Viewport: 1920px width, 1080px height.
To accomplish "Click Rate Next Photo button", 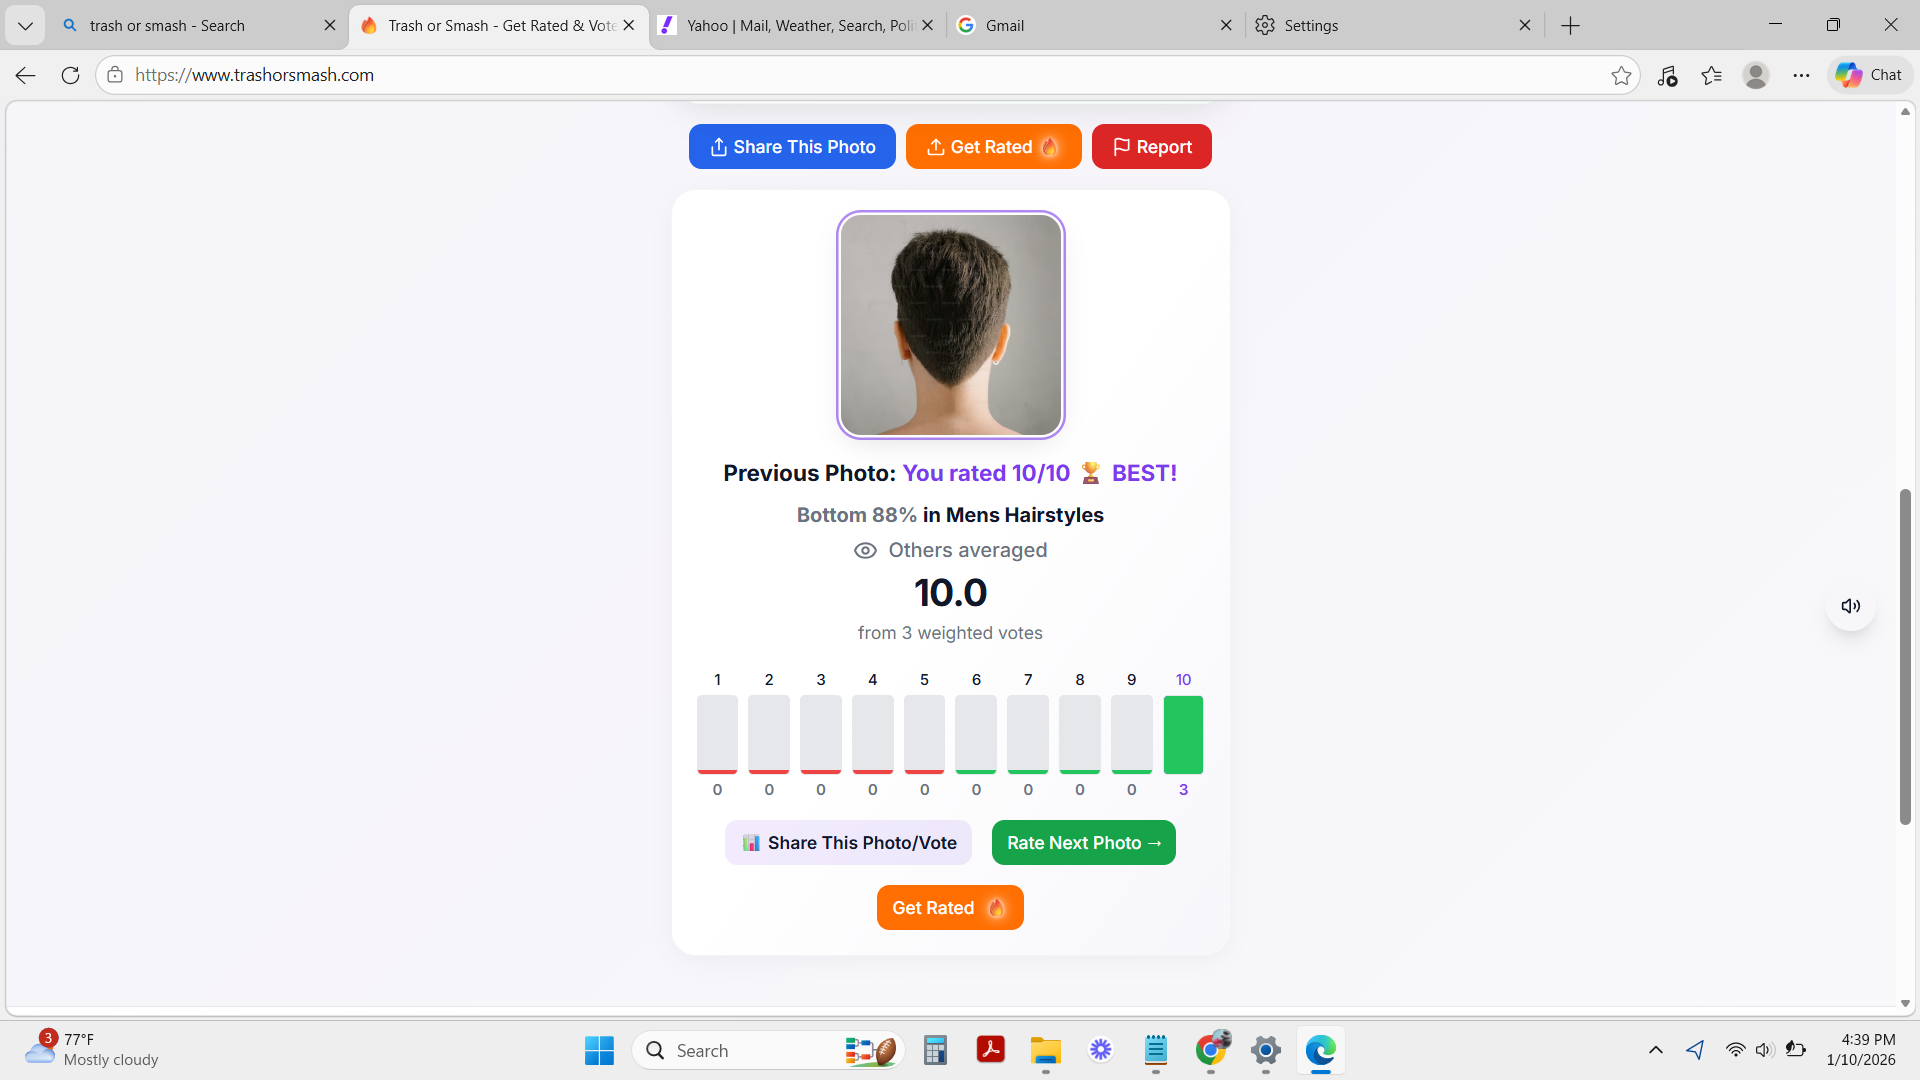I will (1084, 843).
